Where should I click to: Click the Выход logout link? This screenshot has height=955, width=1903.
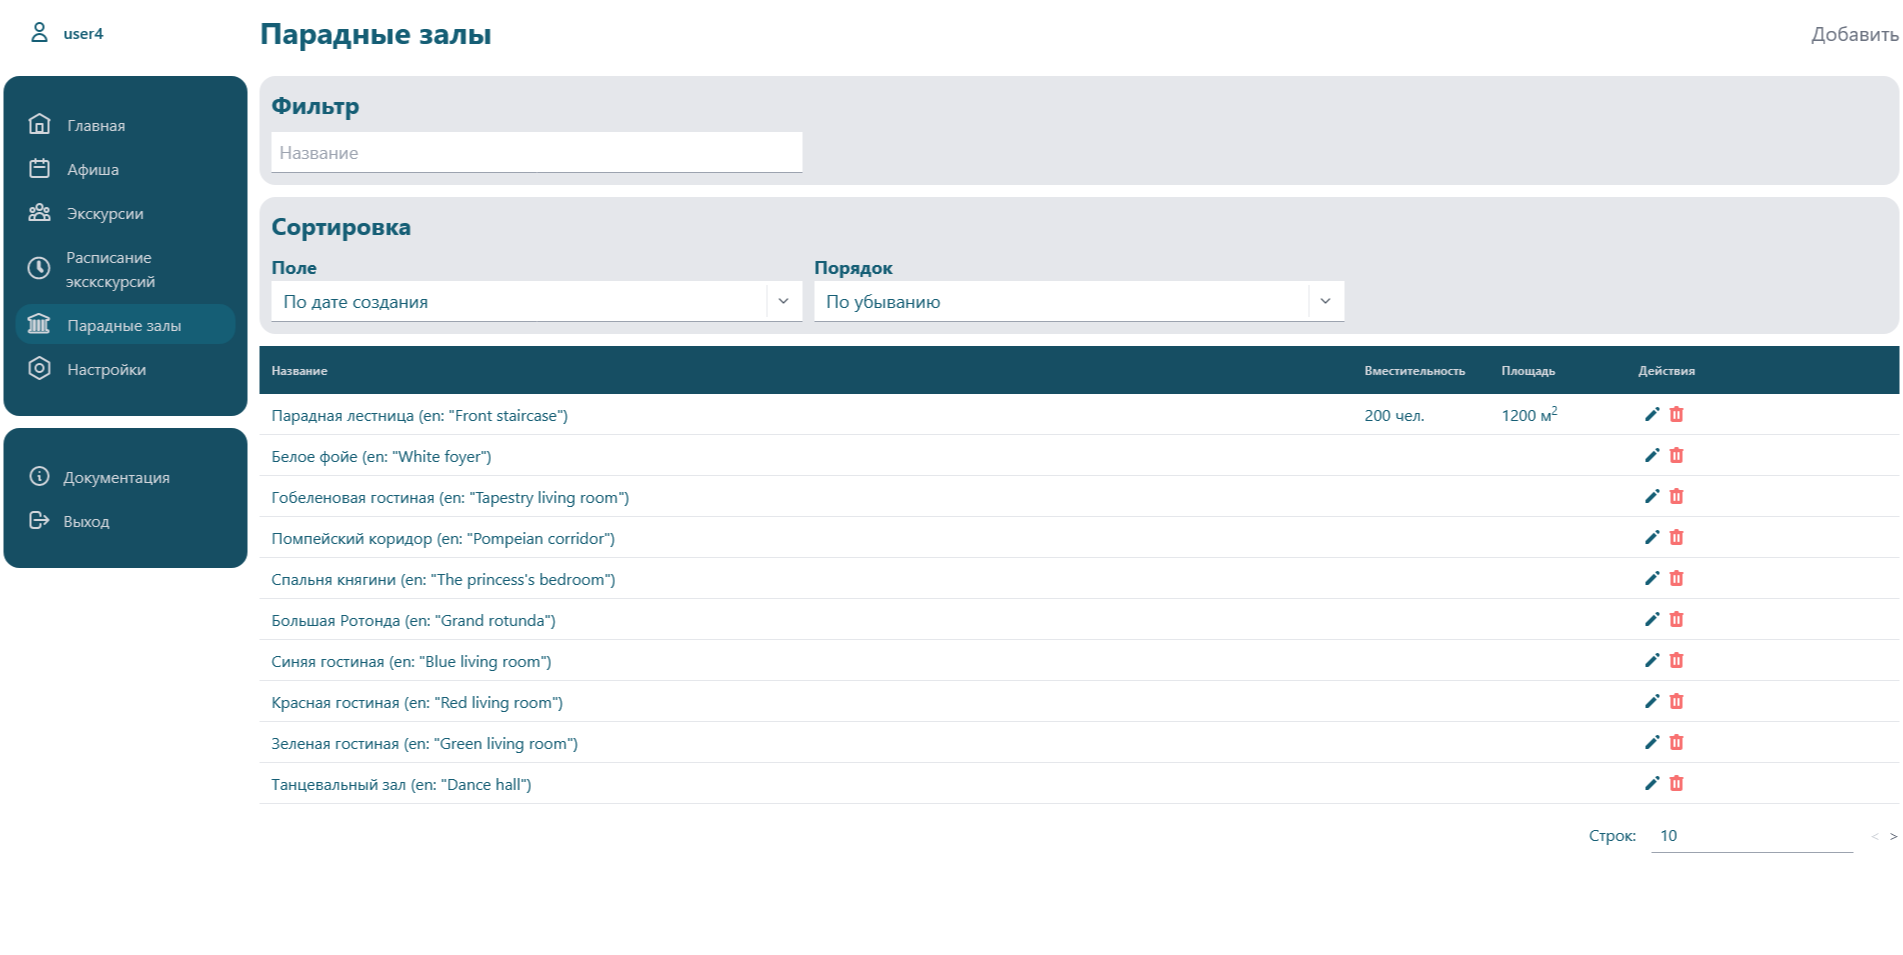(x=86, y=521)
